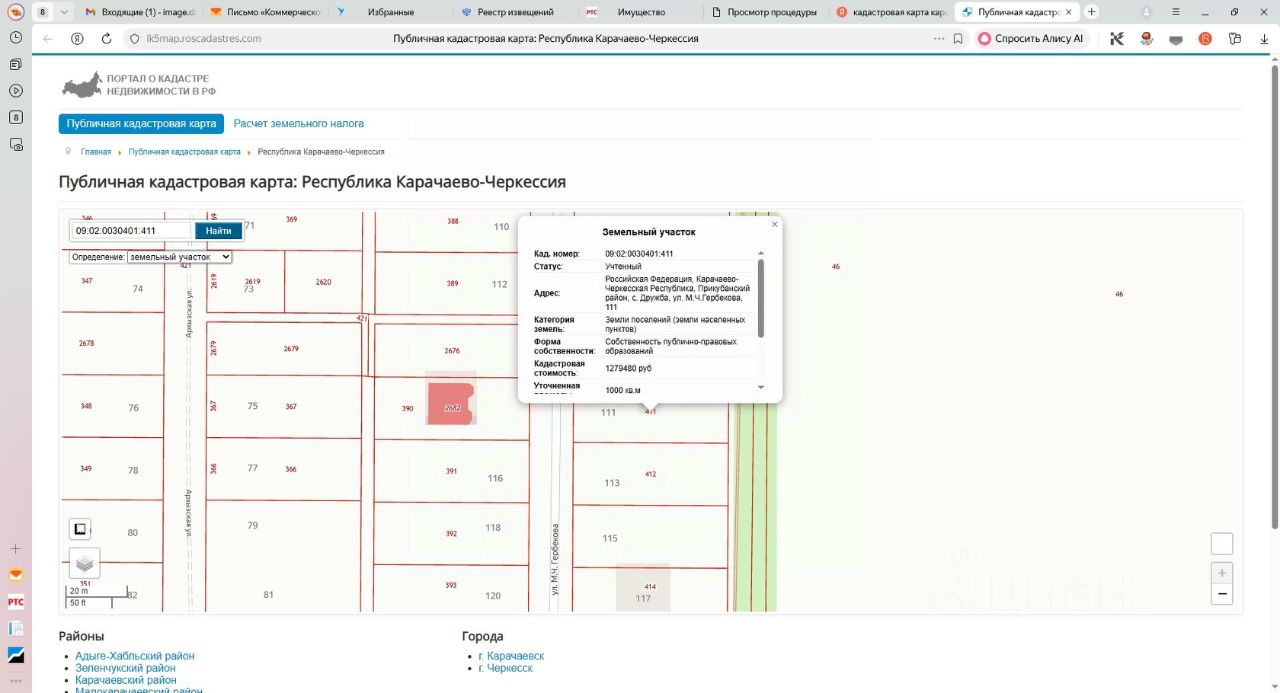
Task: Close the Земельный участок popup
Action: (x=774, y=225)
